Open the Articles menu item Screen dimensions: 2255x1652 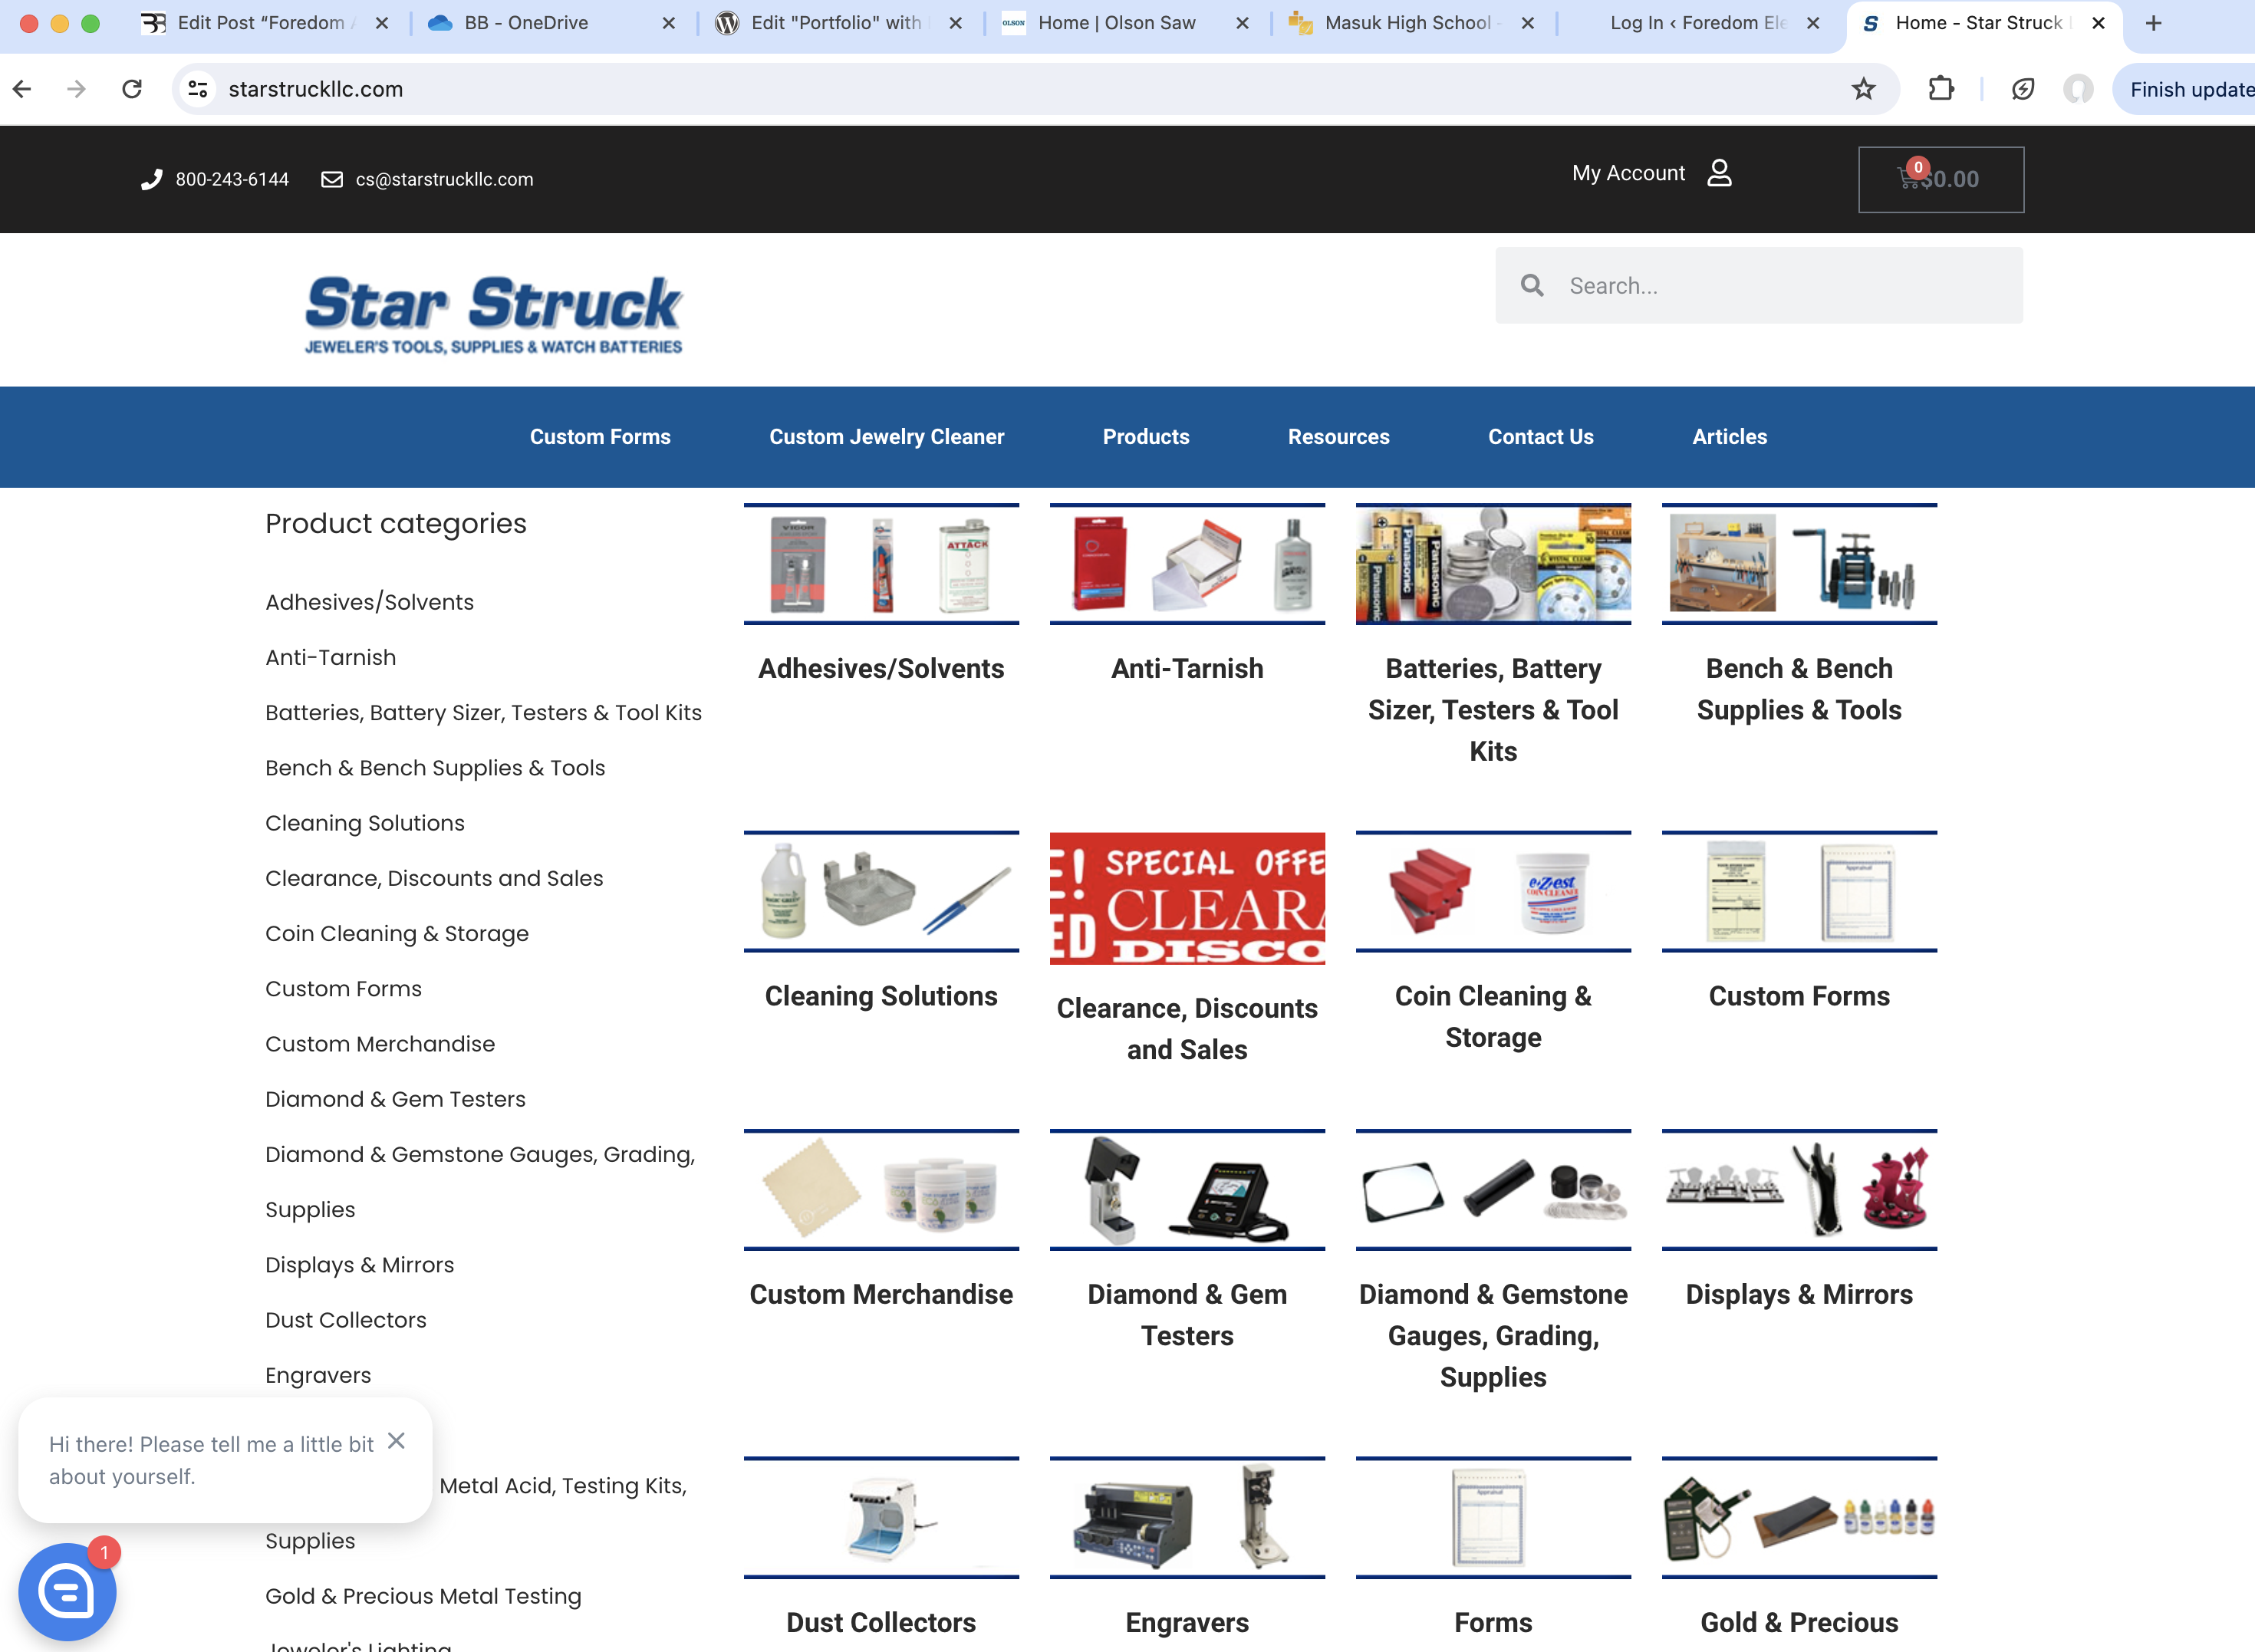pyautogui.click(x=1729, y=437)
